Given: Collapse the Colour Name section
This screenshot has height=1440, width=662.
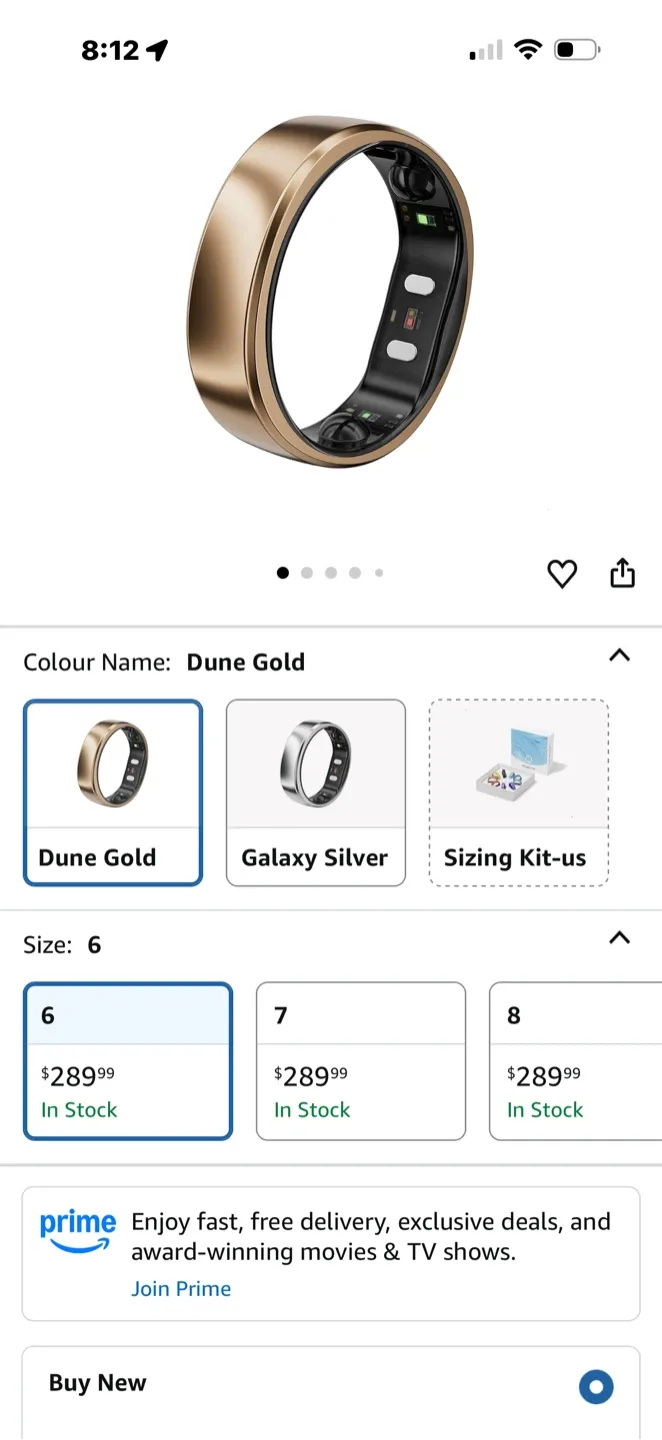Looking at the screenshot, I should pos(620,656).
